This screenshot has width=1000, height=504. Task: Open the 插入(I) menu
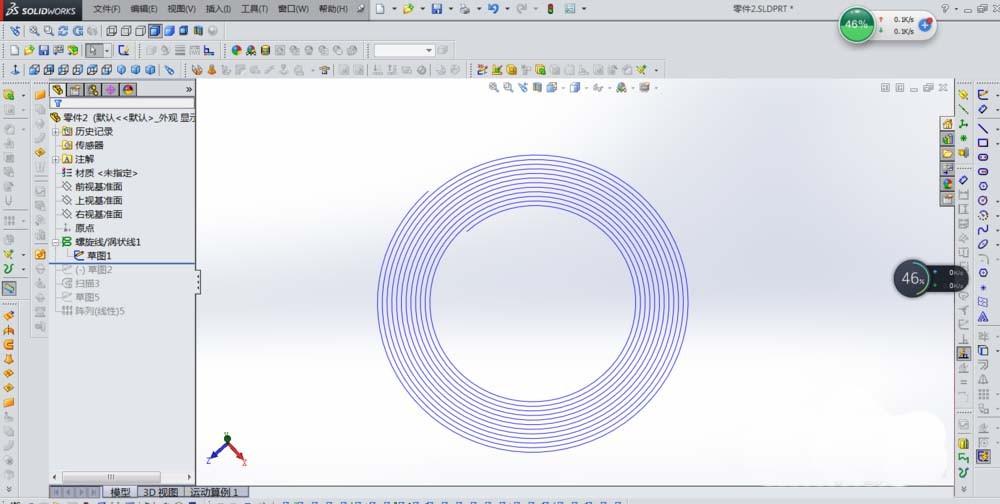pyautogui.click(x=218, y=9)
